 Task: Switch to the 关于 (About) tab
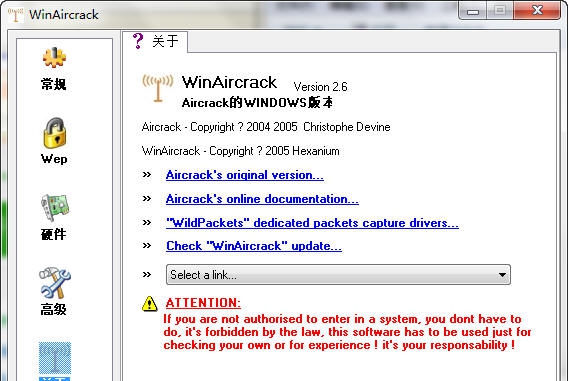[155, 41]
